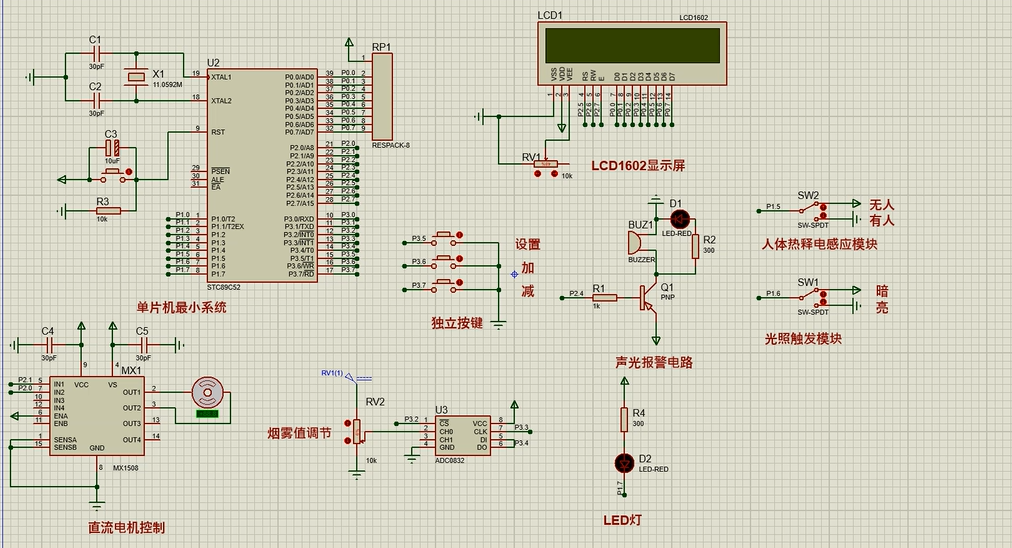Screen dimensions: 1012x548
Task: Select the Q1 PNP transistor
Action: 651,297
